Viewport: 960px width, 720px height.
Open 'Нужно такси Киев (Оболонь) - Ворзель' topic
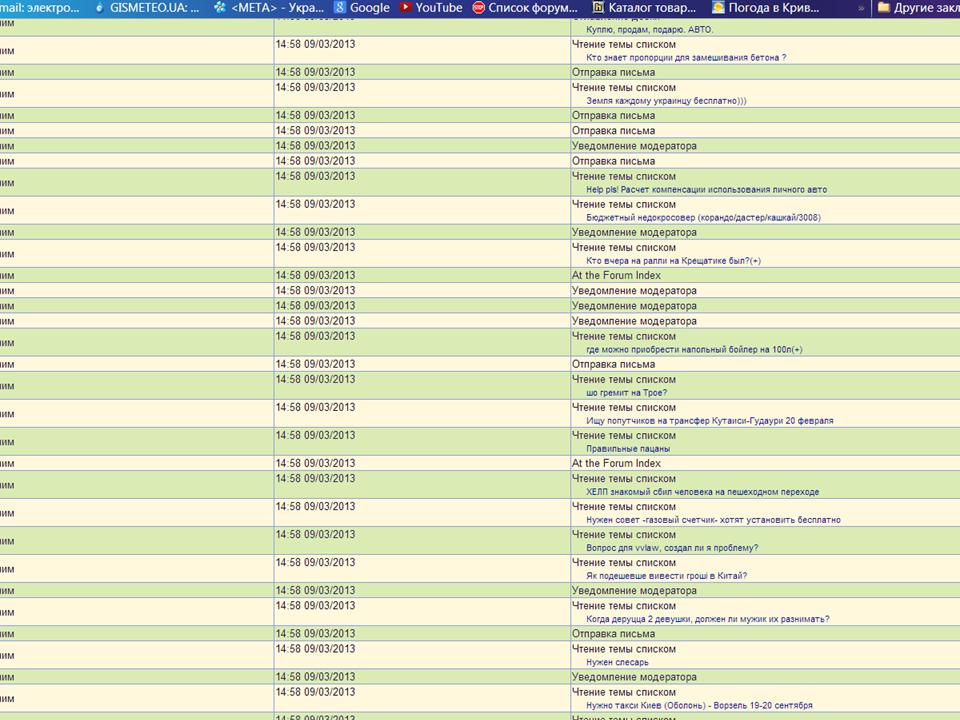click(699, 705)
